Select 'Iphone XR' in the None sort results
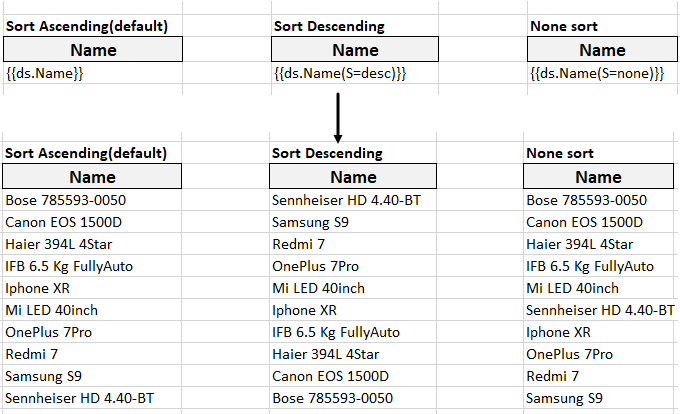This screenshot has height=414, width=680. coord(559,333)
